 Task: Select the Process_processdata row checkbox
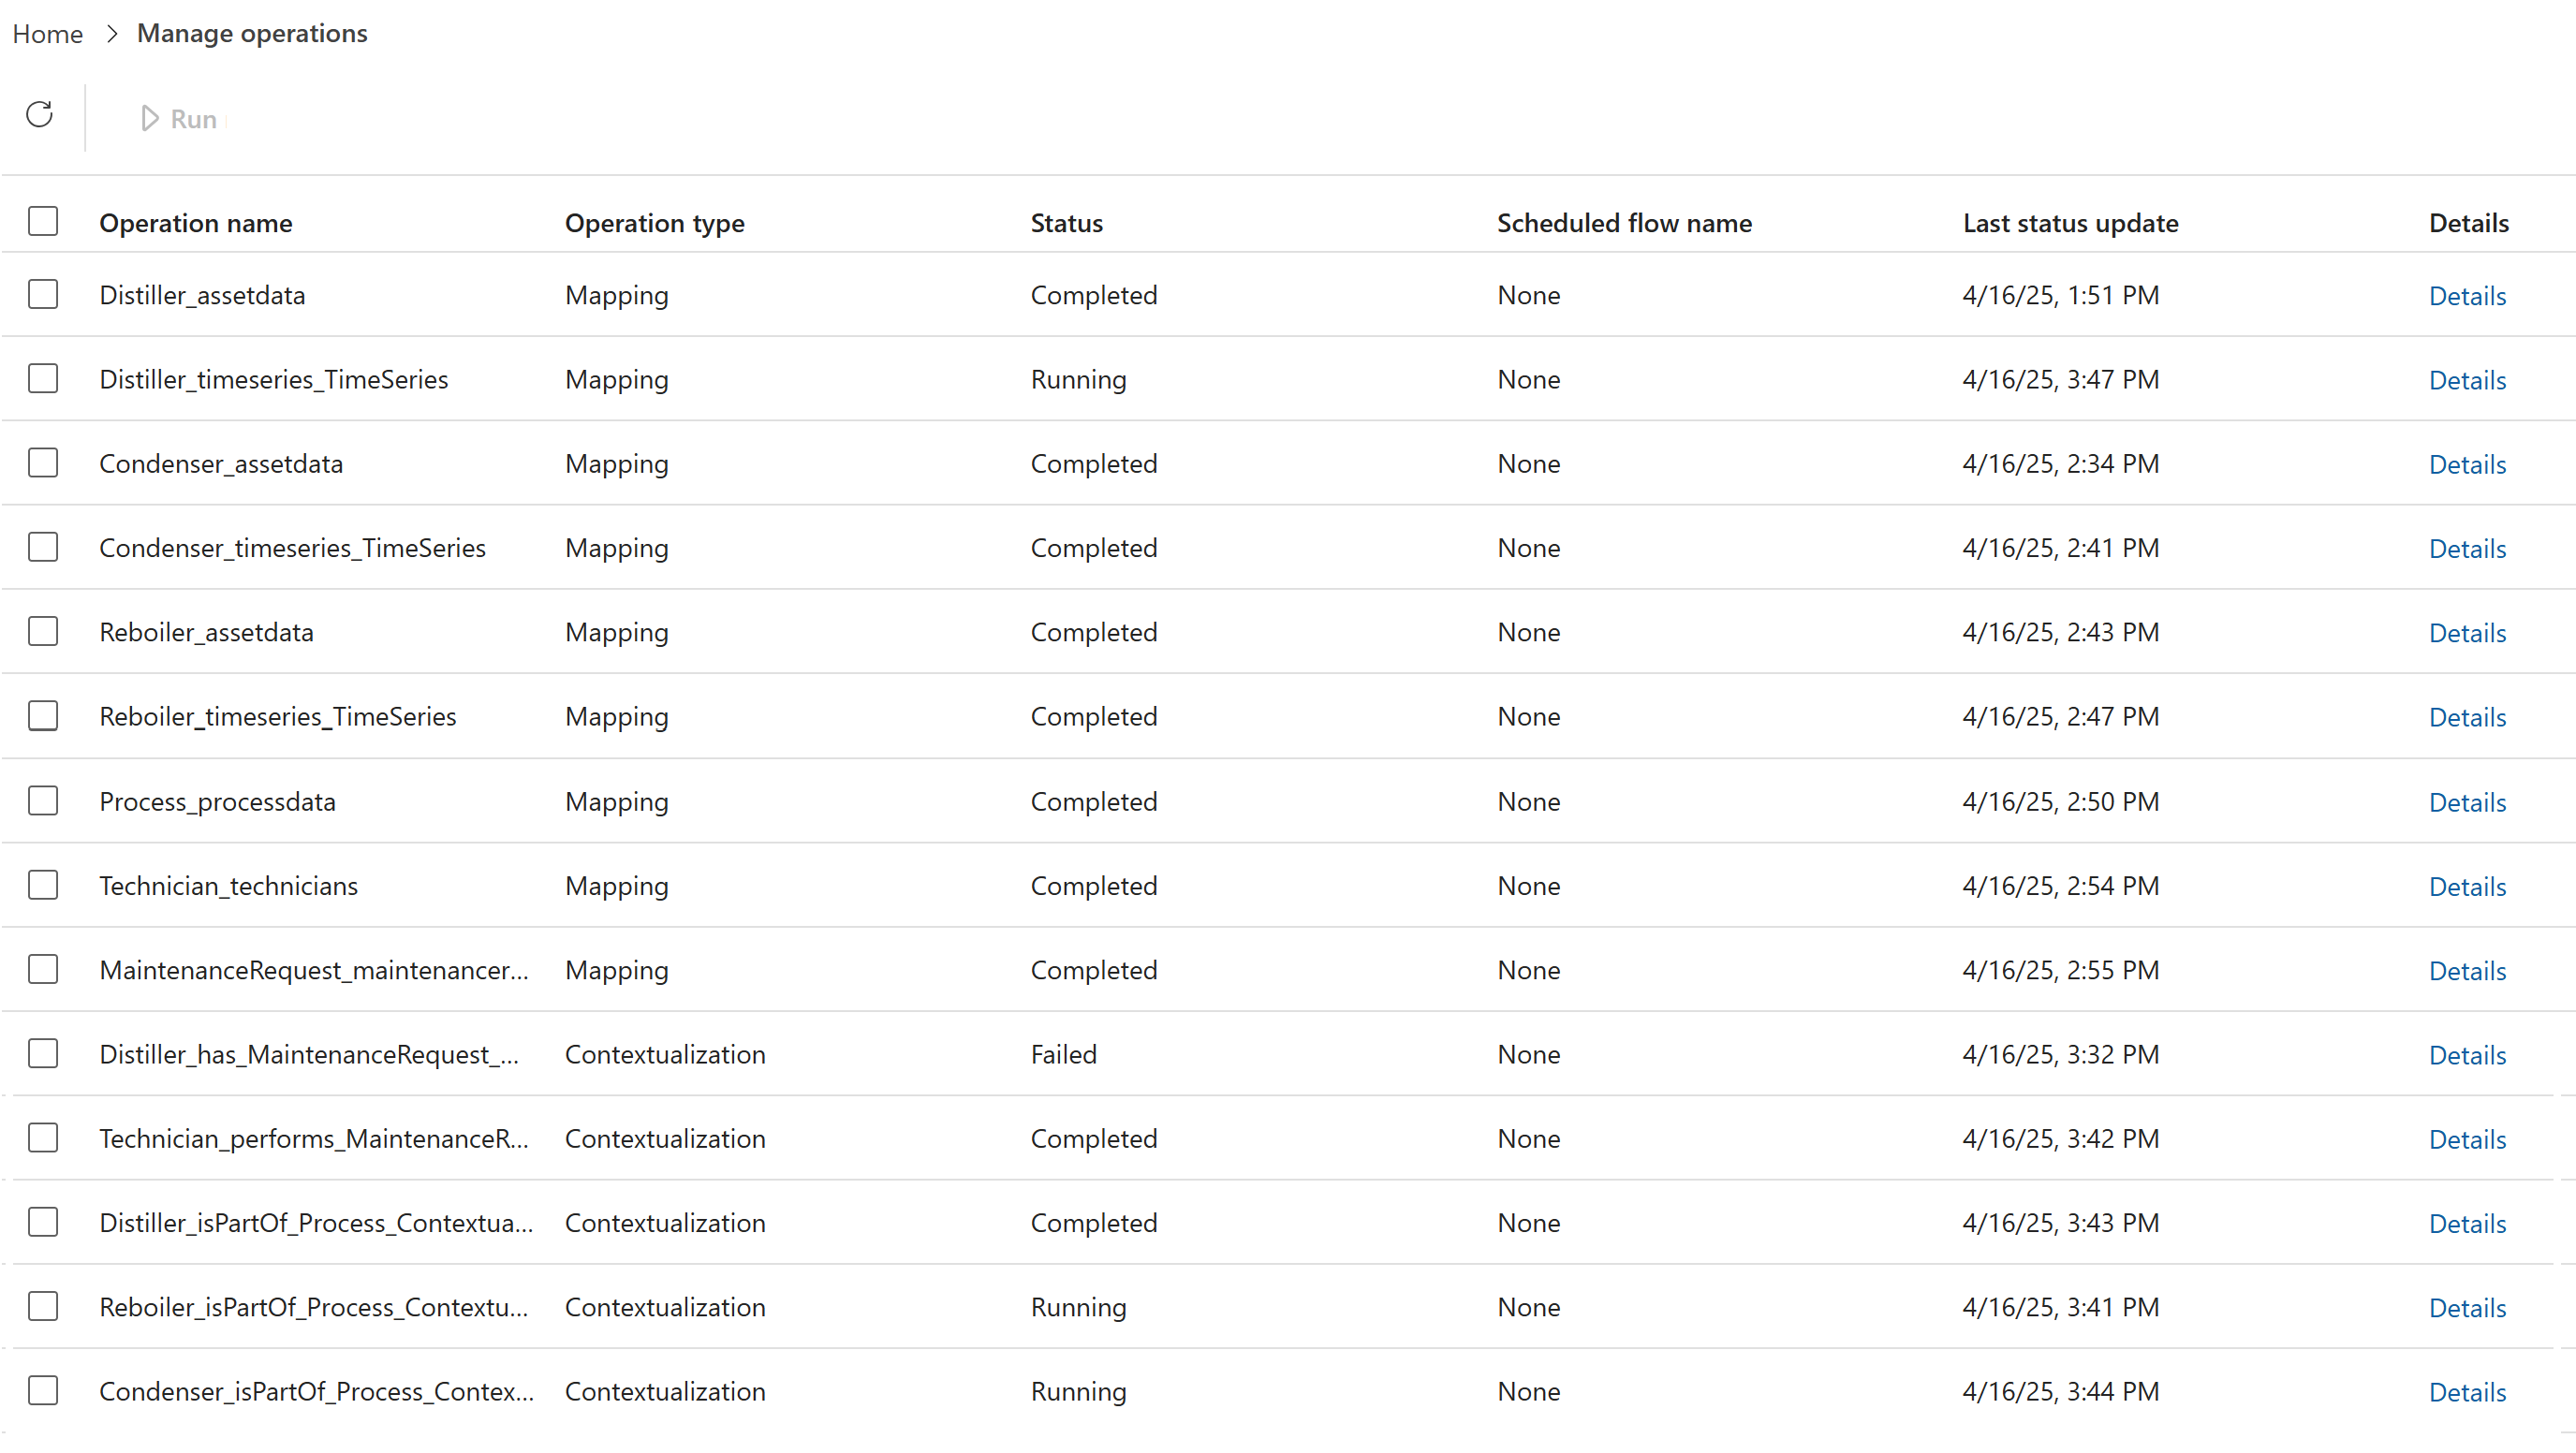(x=43, y=800)
